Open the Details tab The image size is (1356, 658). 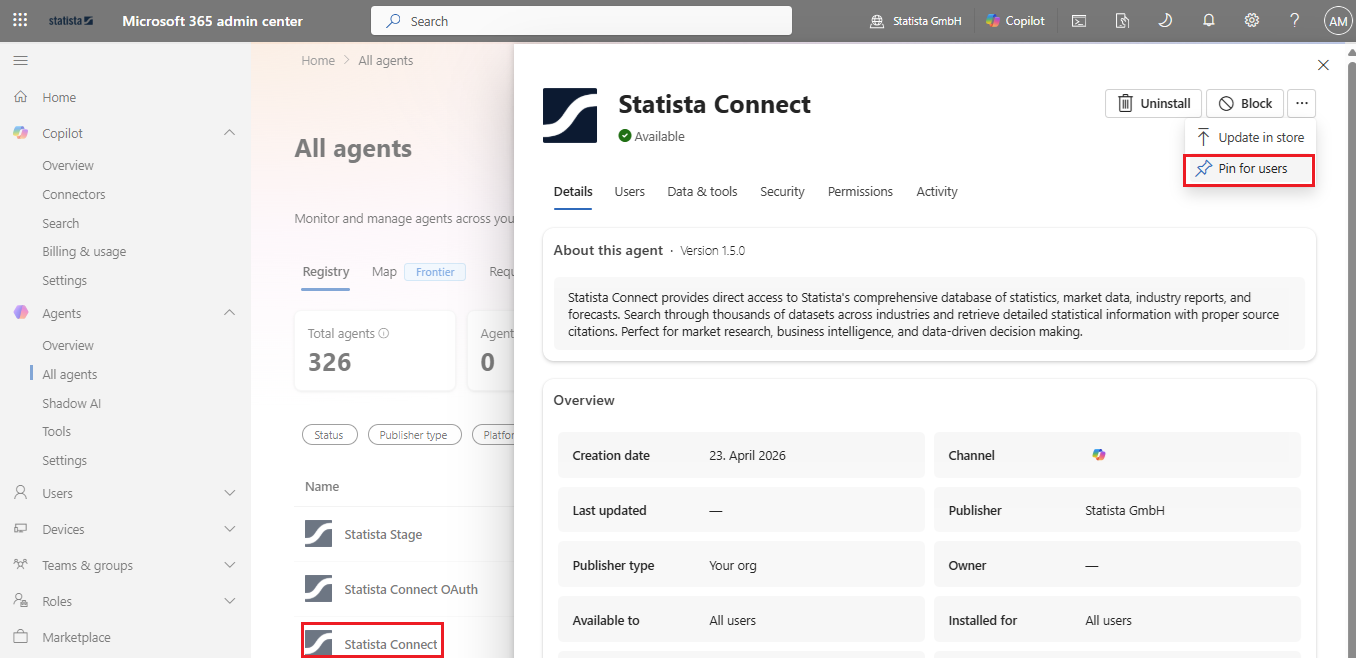(x=573, y=191)
